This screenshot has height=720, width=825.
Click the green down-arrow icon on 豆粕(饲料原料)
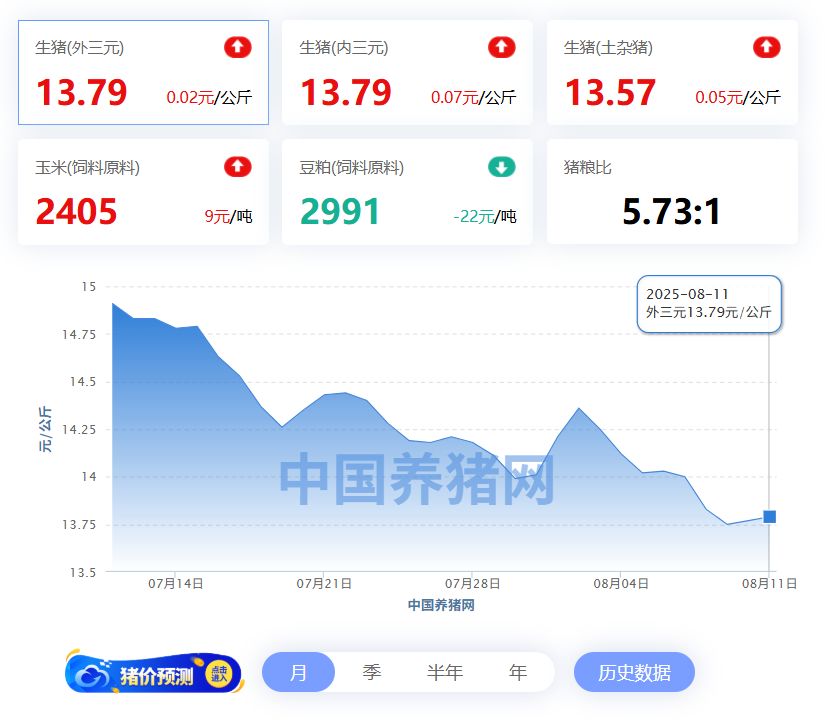(x=501, y=167)
